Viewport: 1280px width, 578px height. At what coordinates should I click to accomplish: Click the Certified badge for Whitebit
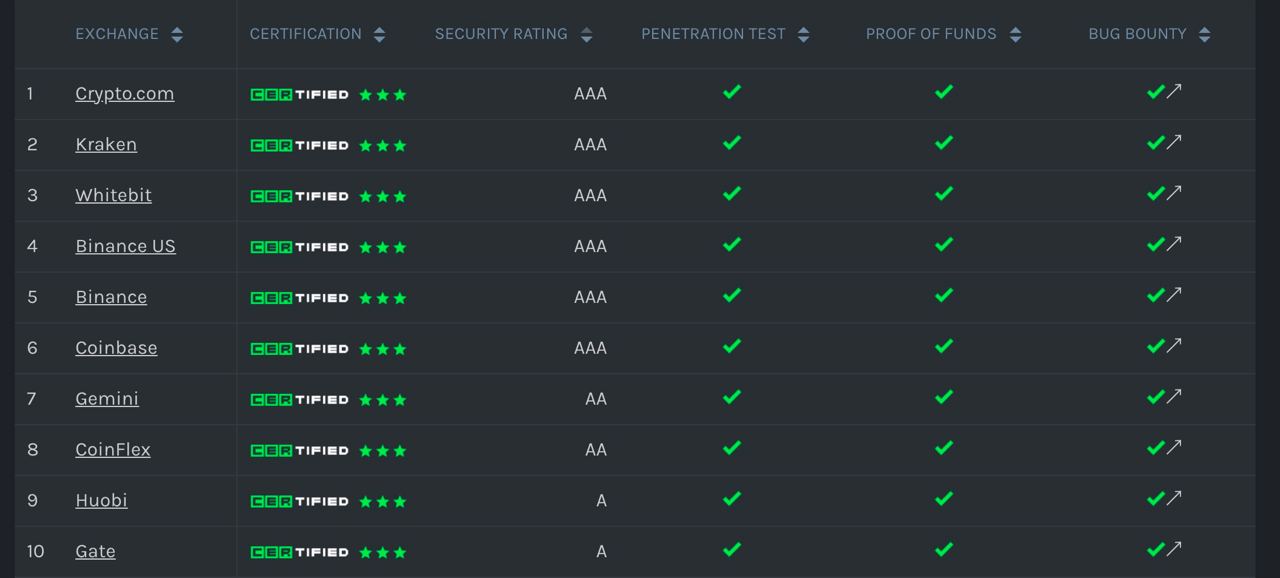(299, 196)
